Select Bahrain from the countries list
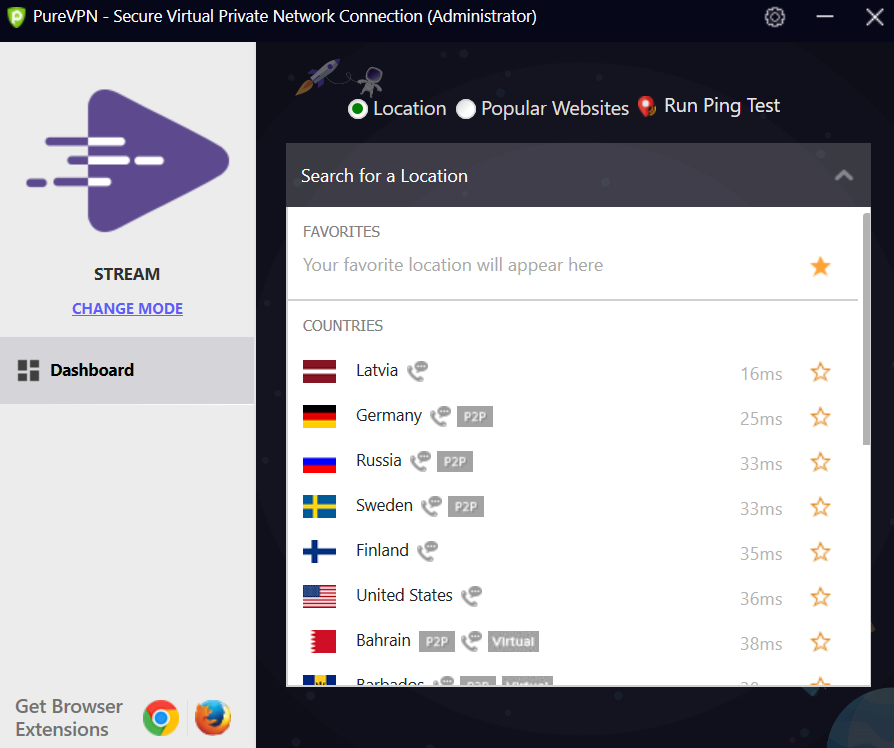894x748 pixels. 572,642
